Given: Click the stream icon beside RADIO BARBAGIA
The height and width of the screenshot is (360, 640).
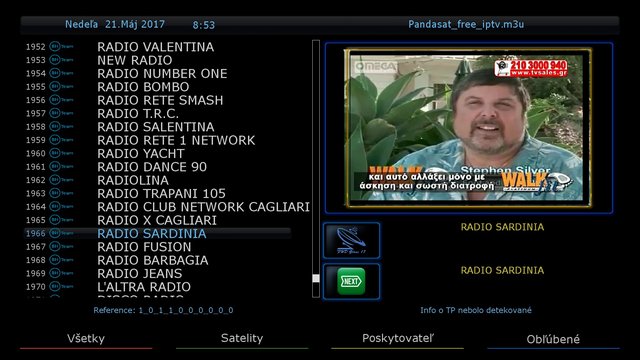Looking at the screenshot, I should point(61,260).
